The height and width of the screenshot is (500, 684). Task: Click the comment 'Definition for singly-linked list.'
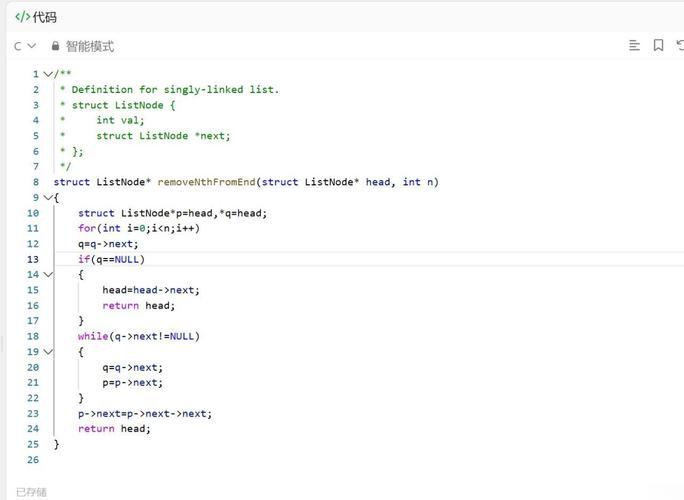coord(175,89)
